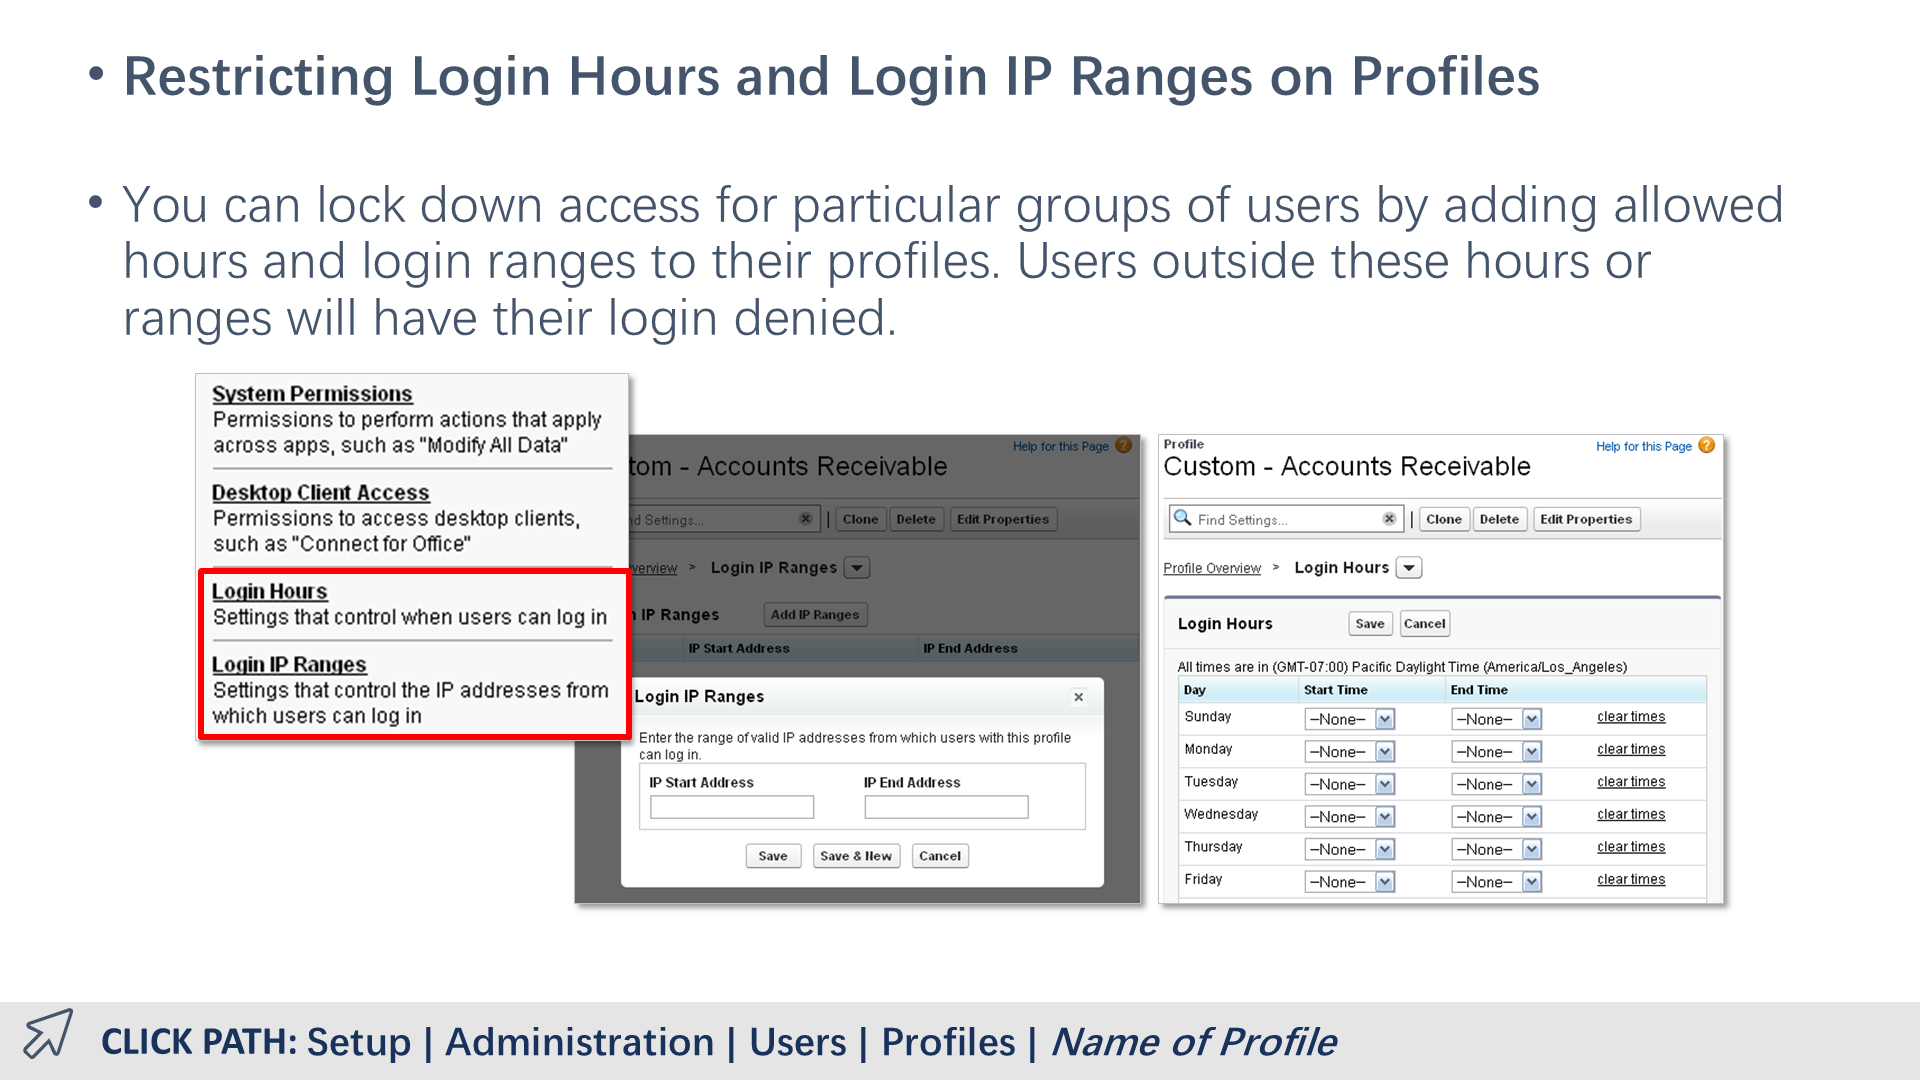Open the Login IP Ranges settings link
This screenshot has height=1080, width=1920.
tap(289, 665)
